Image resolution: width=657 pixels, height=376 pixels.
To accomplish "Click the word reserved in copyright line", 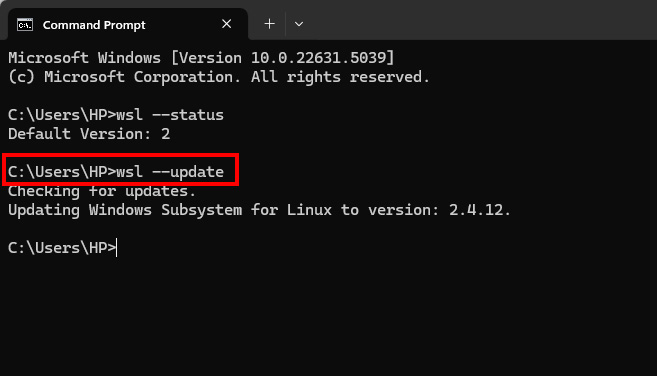I will coord(386,77).
